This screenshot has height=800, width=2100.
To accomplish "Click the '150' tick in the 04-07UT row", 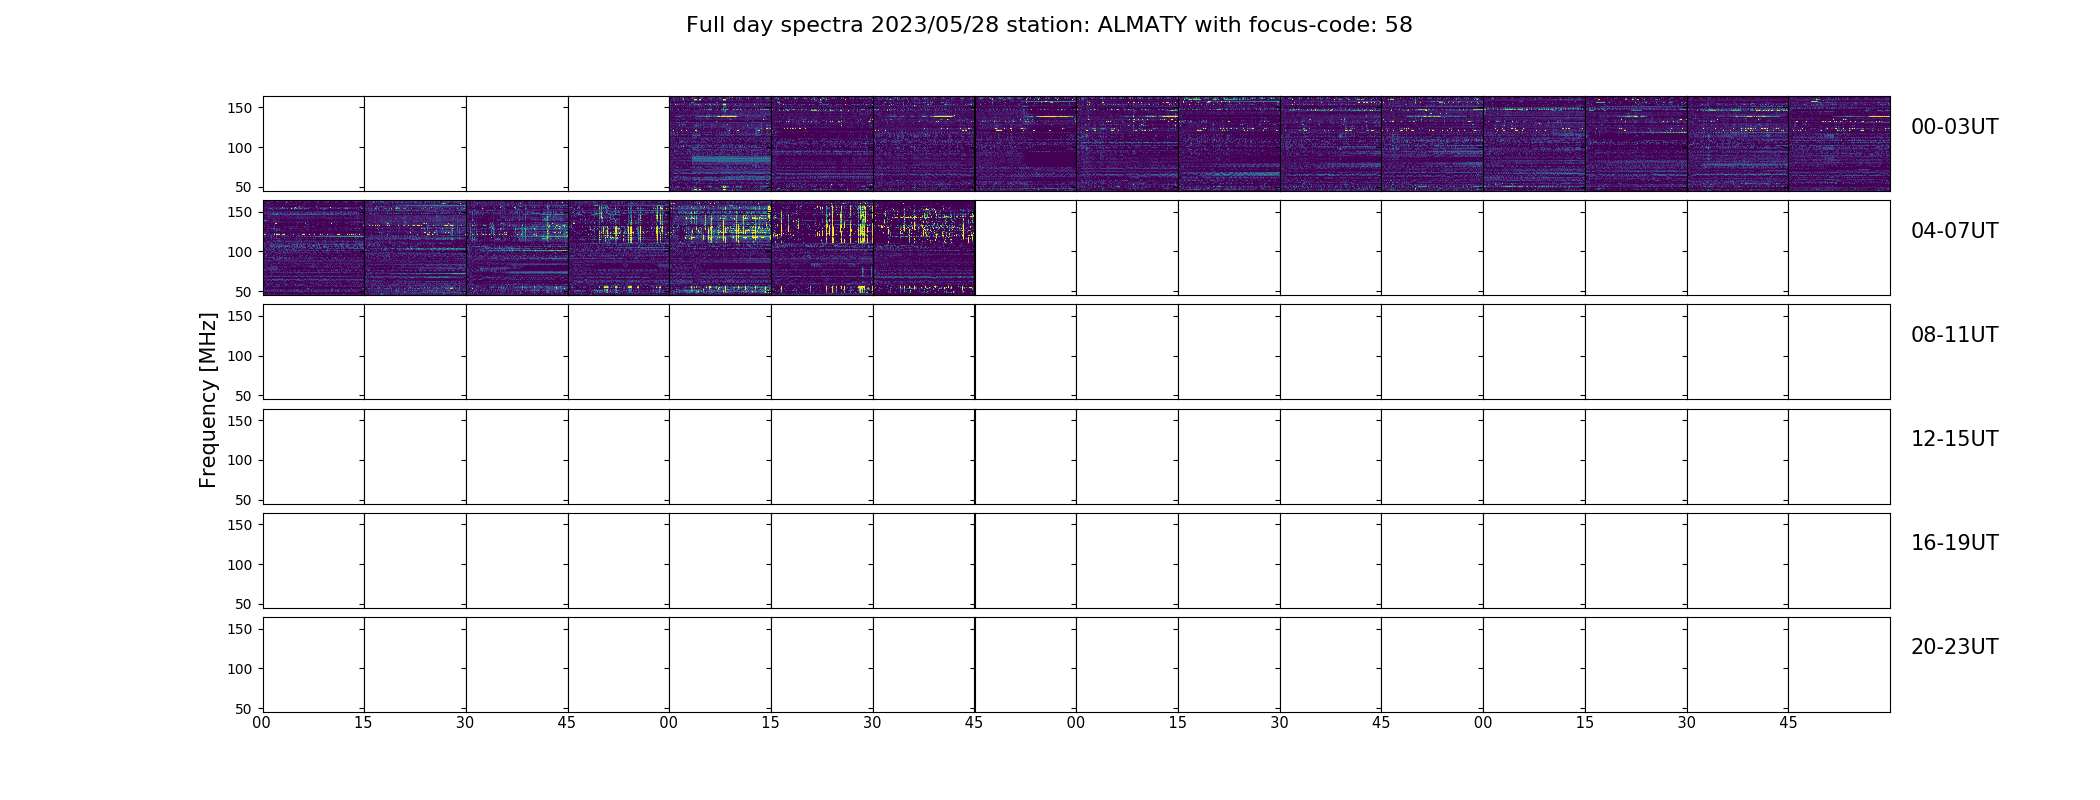I will point(240,212).
